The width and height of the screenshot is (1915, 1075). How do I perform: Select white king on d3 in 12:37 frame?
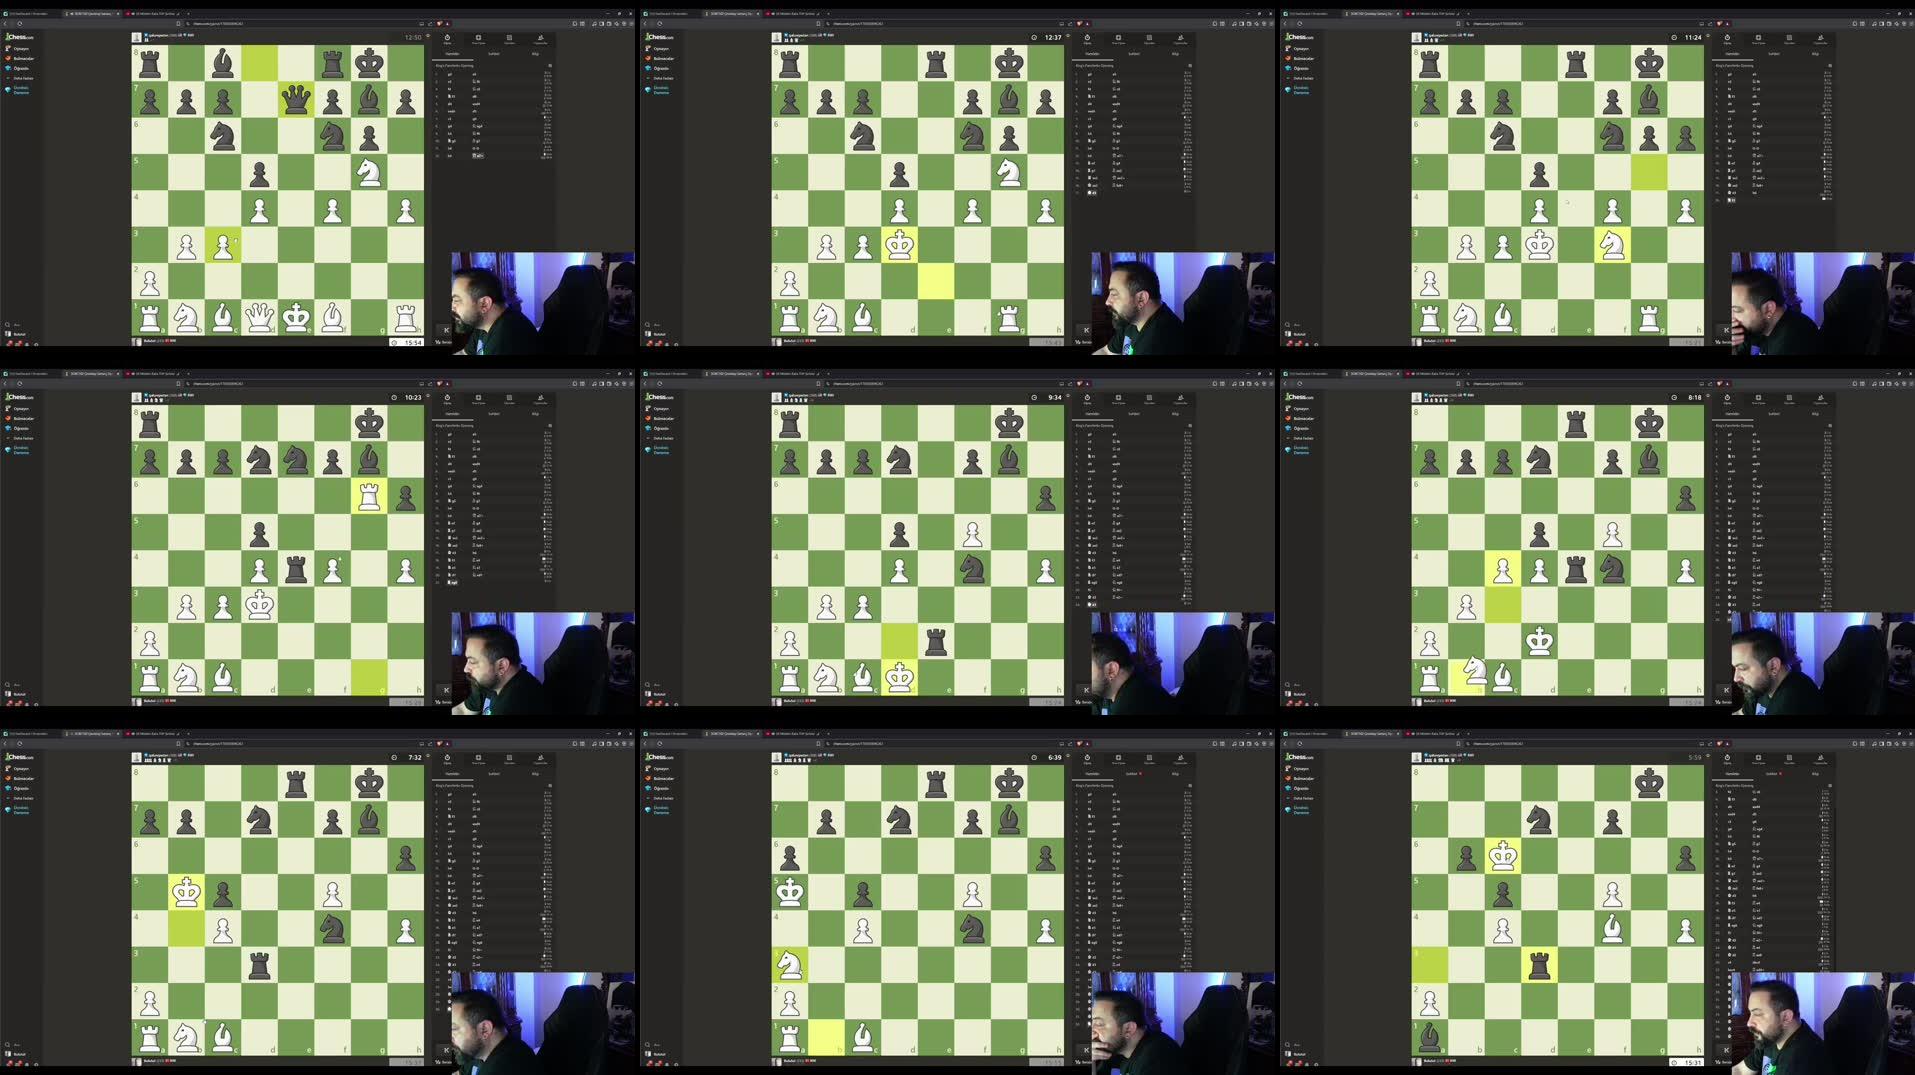coord(899,245)
